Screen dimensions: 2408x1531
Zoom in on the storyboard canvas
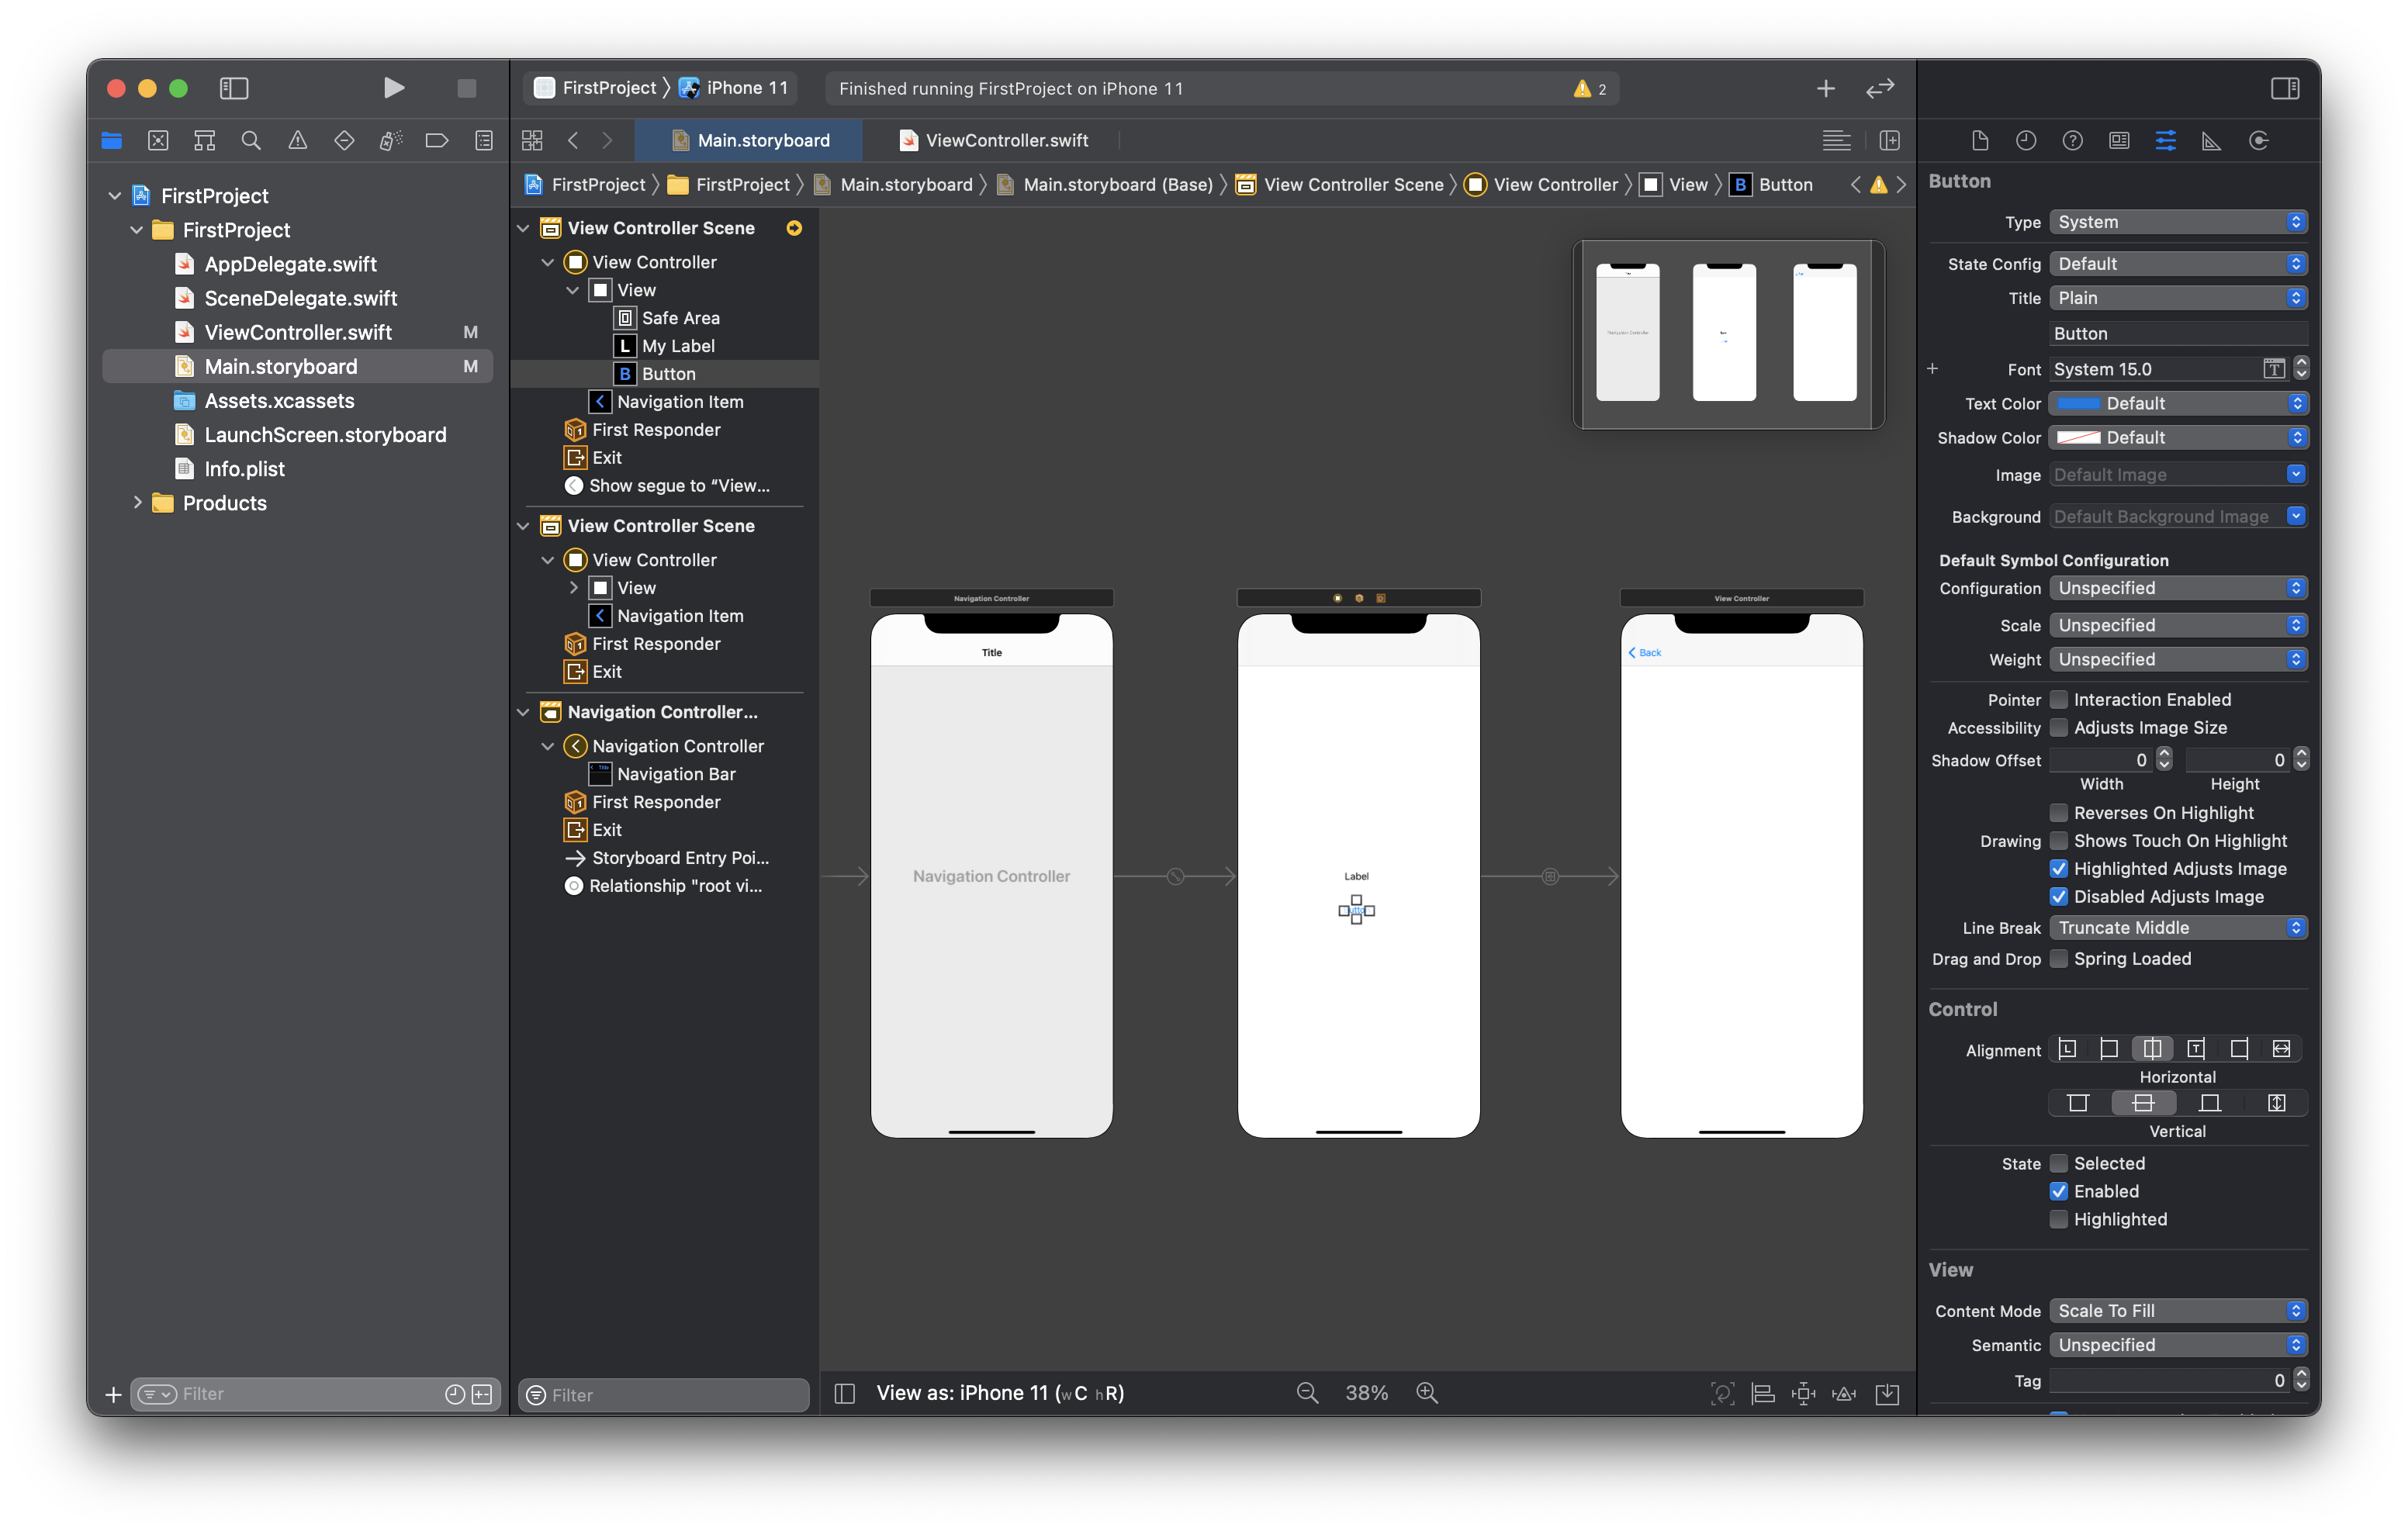coord(1427,1393)
